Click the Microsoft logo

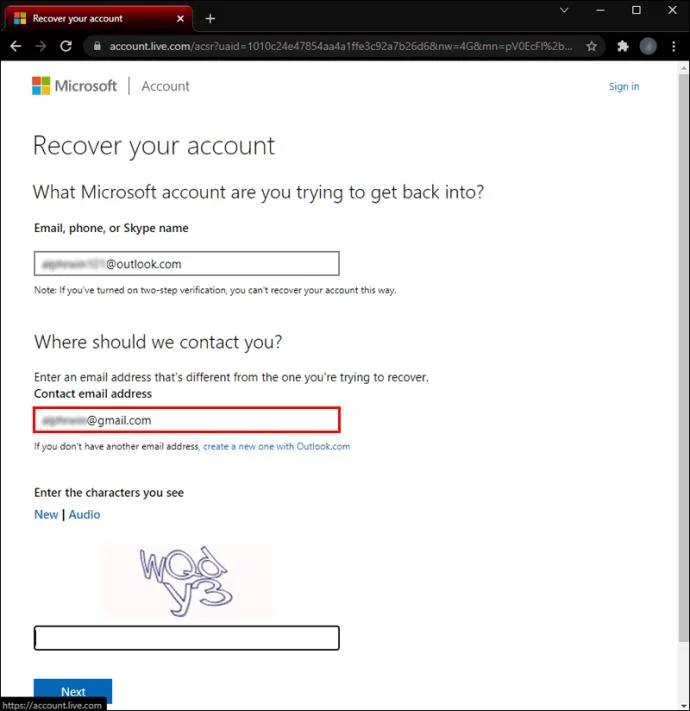pyautogui.click(x=74, y=86)
